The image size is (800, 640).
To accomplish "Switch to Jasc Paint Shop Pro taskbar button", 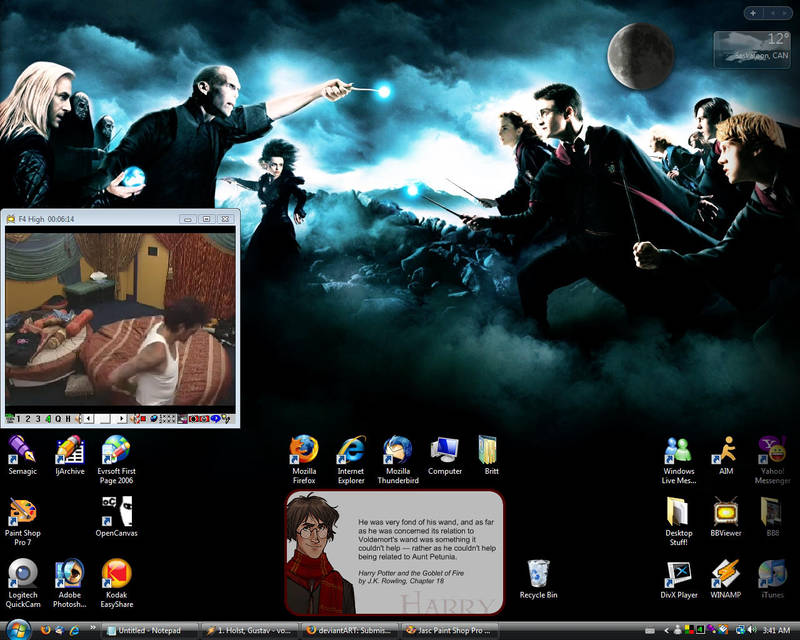I will [x=450, y=631].
